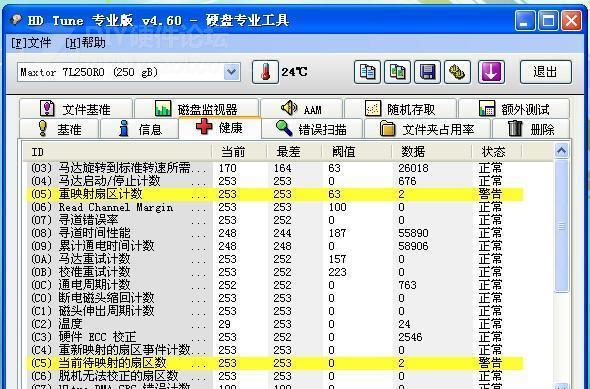Click the vertical scrollbar thumb
Image resolution: width=590 pixels, height=389 pixels.
(x=561, y=226)
